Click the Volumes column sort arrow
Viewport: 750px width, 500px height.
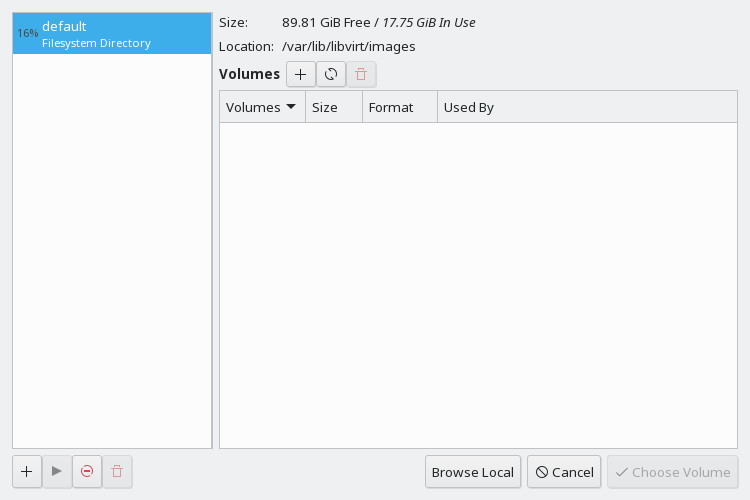coord(291,107)
